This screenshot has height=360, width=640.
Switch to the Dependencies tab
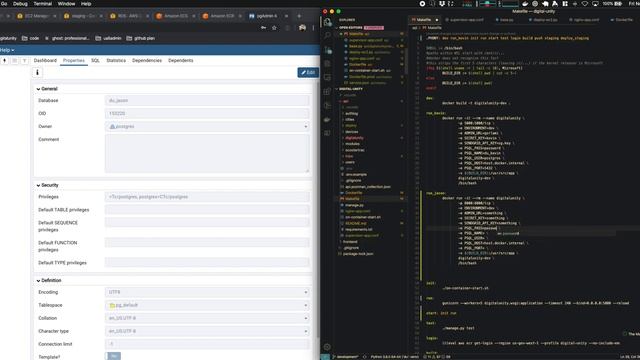tap(147, 60)
